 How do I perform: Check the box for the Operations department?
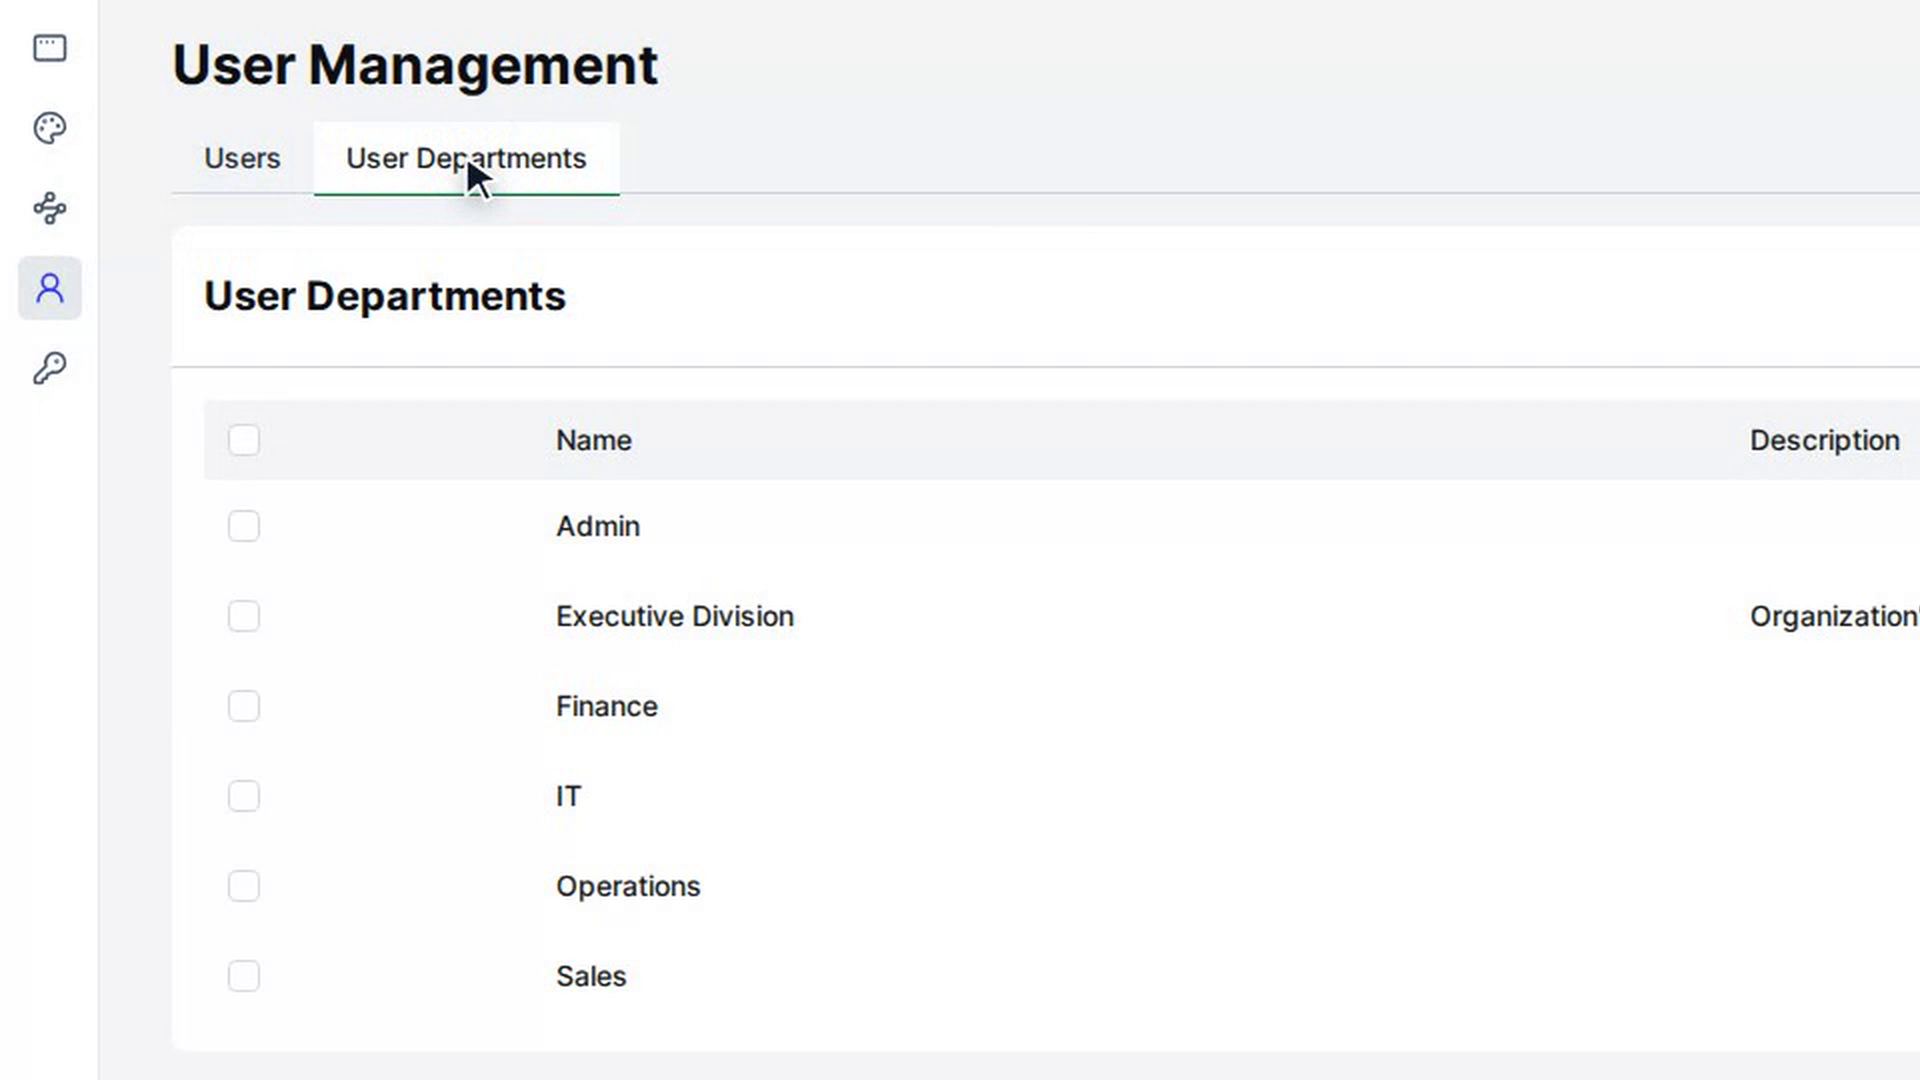(x=244, y=886)
